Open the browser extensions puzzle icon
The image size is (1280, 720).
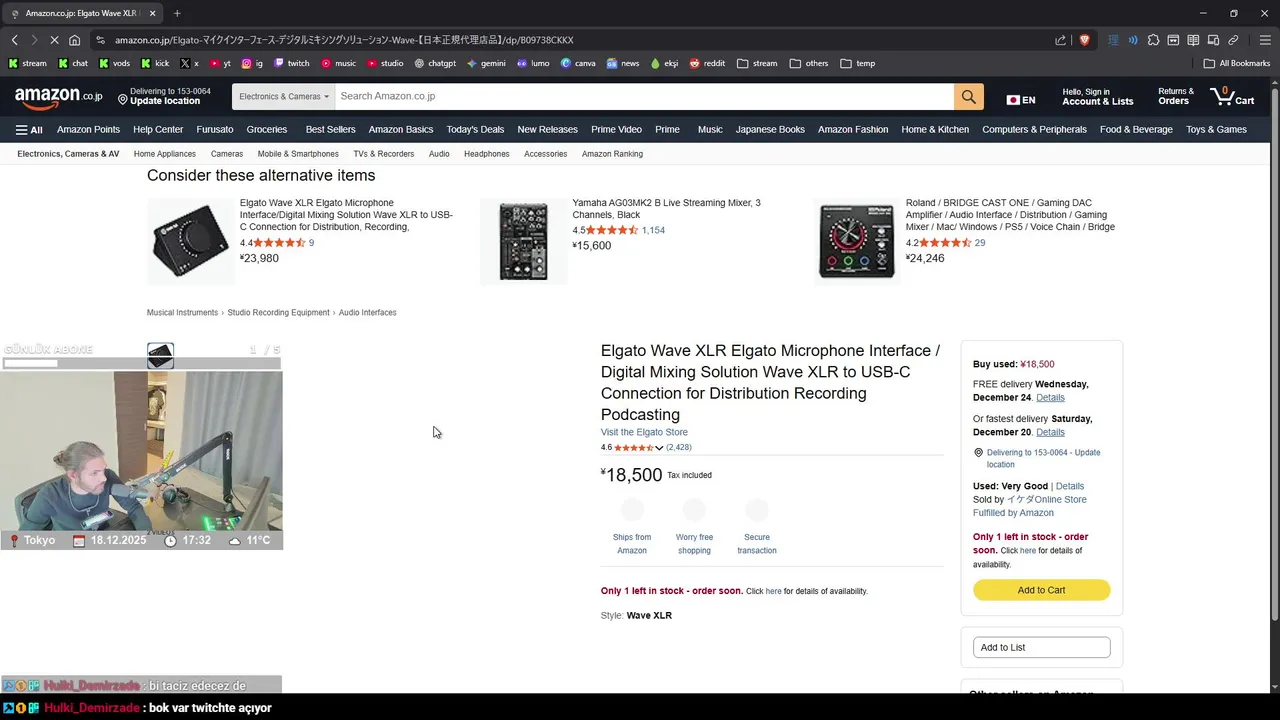(x=1153, y=40)
